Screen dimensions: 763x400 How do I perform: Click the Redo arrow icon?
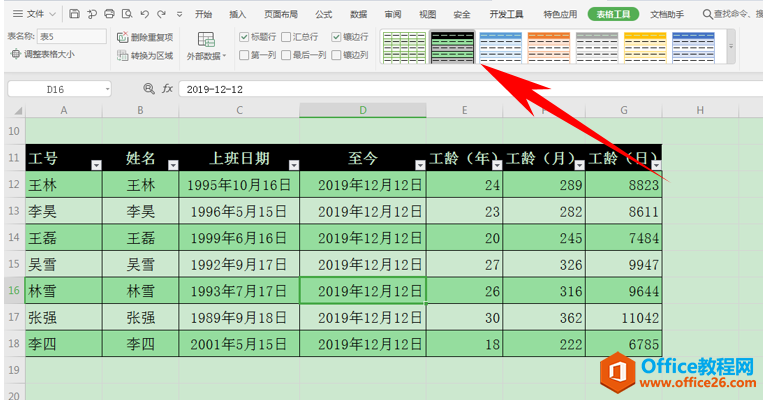coord(162,15)
